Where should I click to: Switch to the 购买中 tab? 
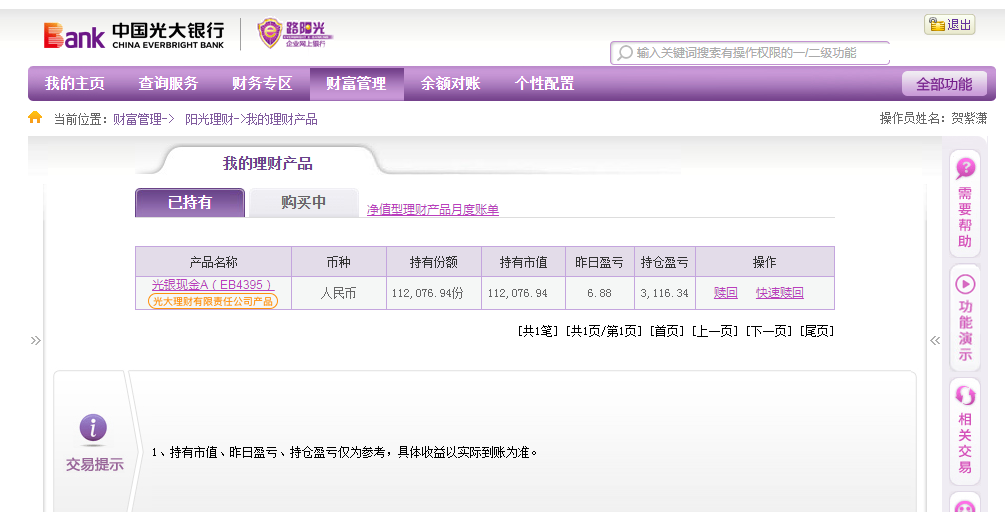(x=303, y=202)
